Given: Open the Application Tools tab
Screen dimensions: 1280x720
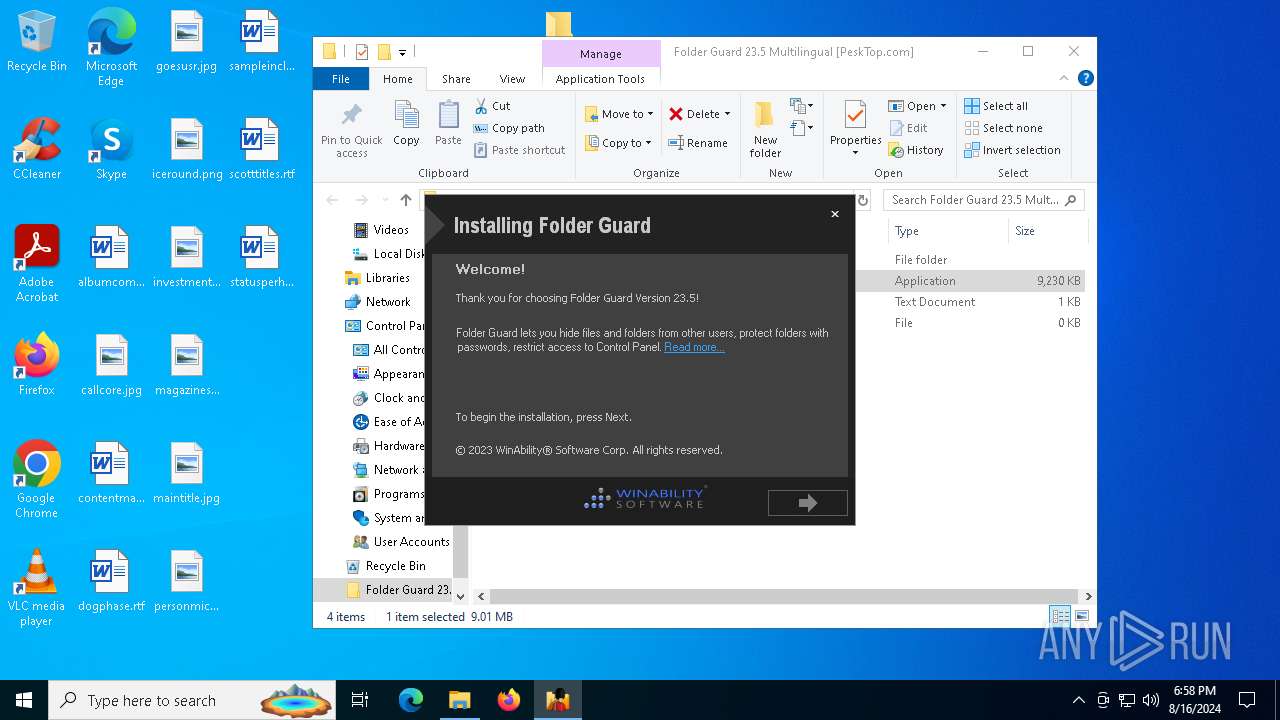Looking at the screenshot, I should tap(600, 79).
